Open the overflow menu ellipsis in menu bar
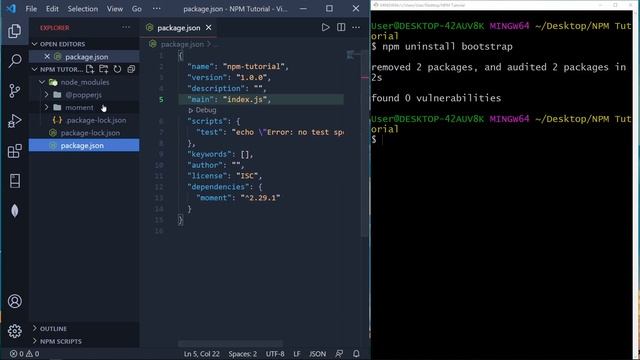This screenshot has width=640, height=360. 156,9
